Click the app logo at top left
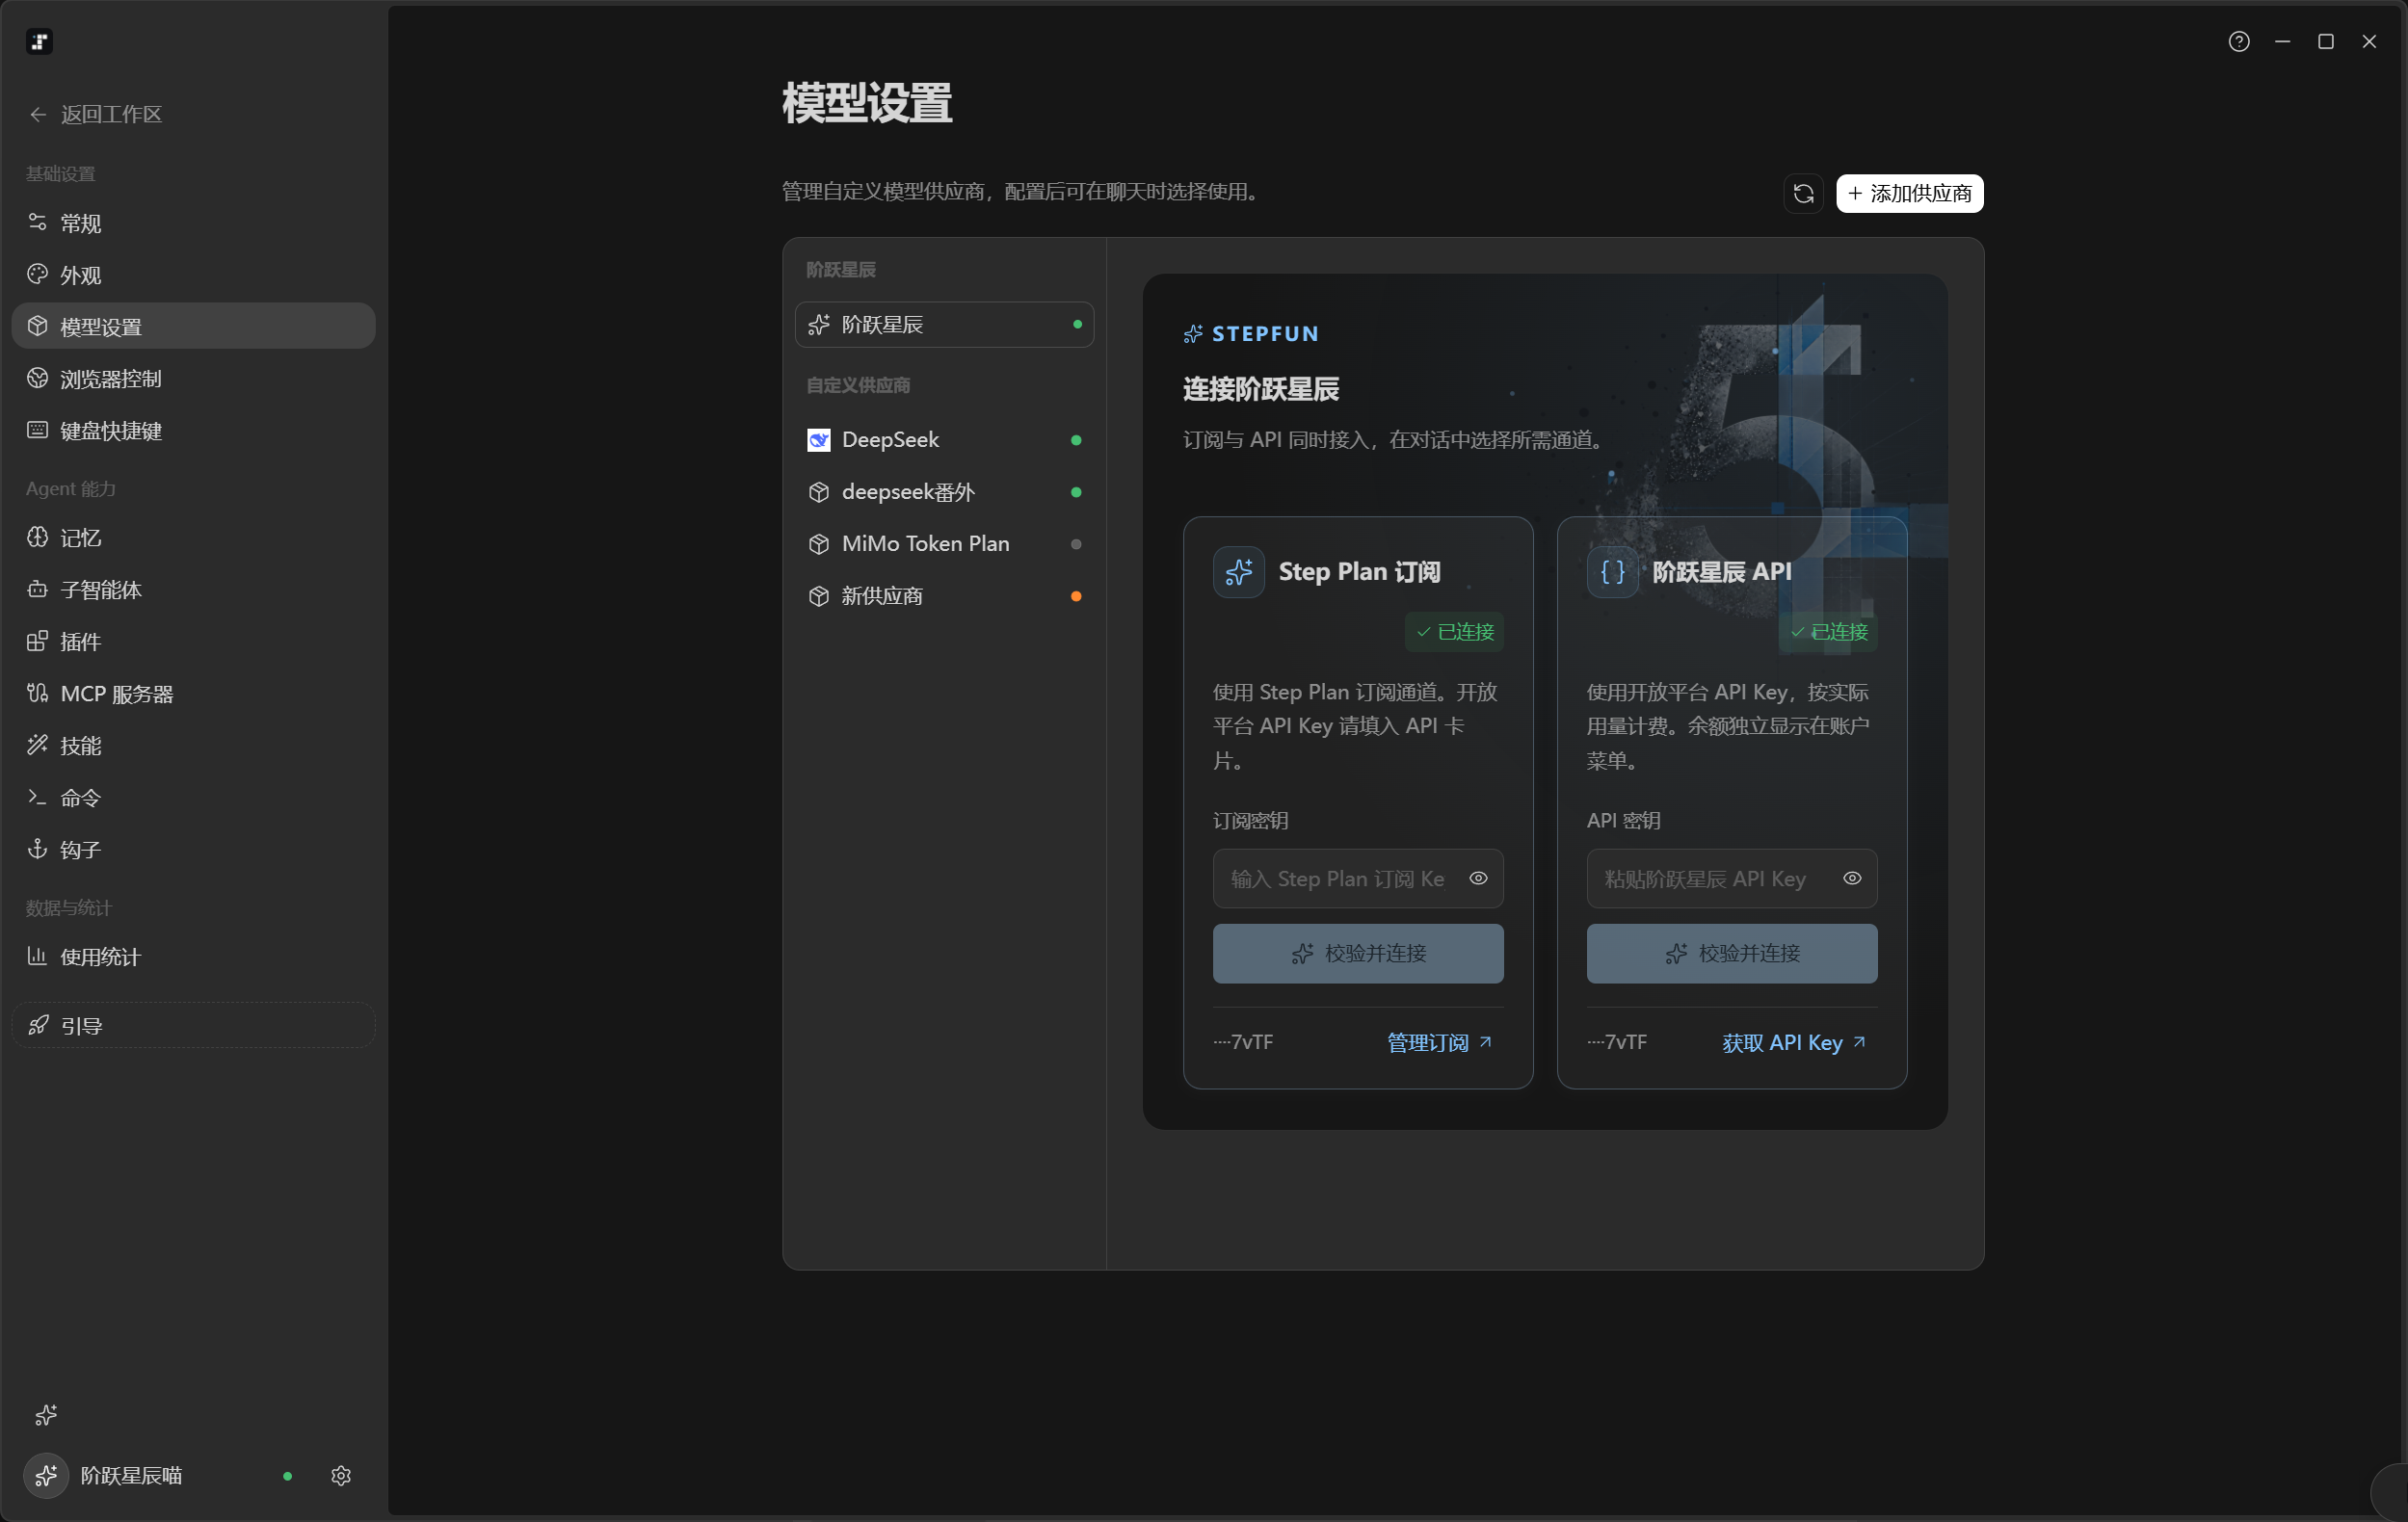This screenshot has width=2408, height=1522. pyautogui.click(x=39, y=41)
